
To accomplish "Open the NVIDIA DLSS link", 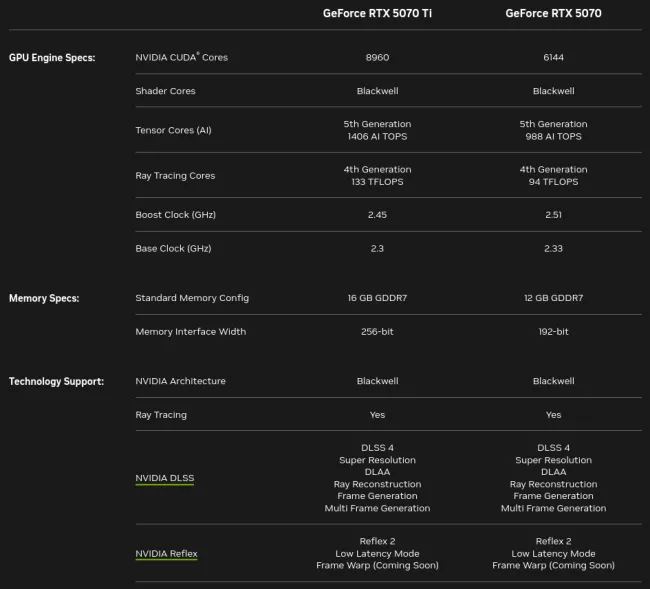I will (x=164, y=478).
